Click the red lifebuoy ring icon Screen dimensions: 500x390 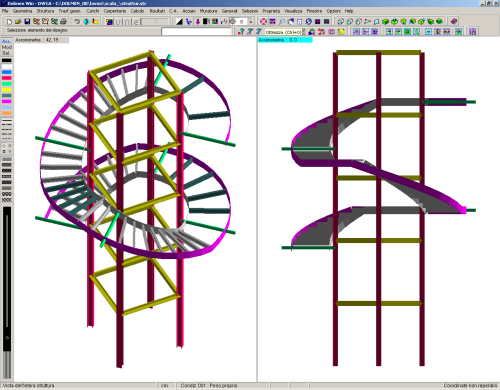point(263,22)
